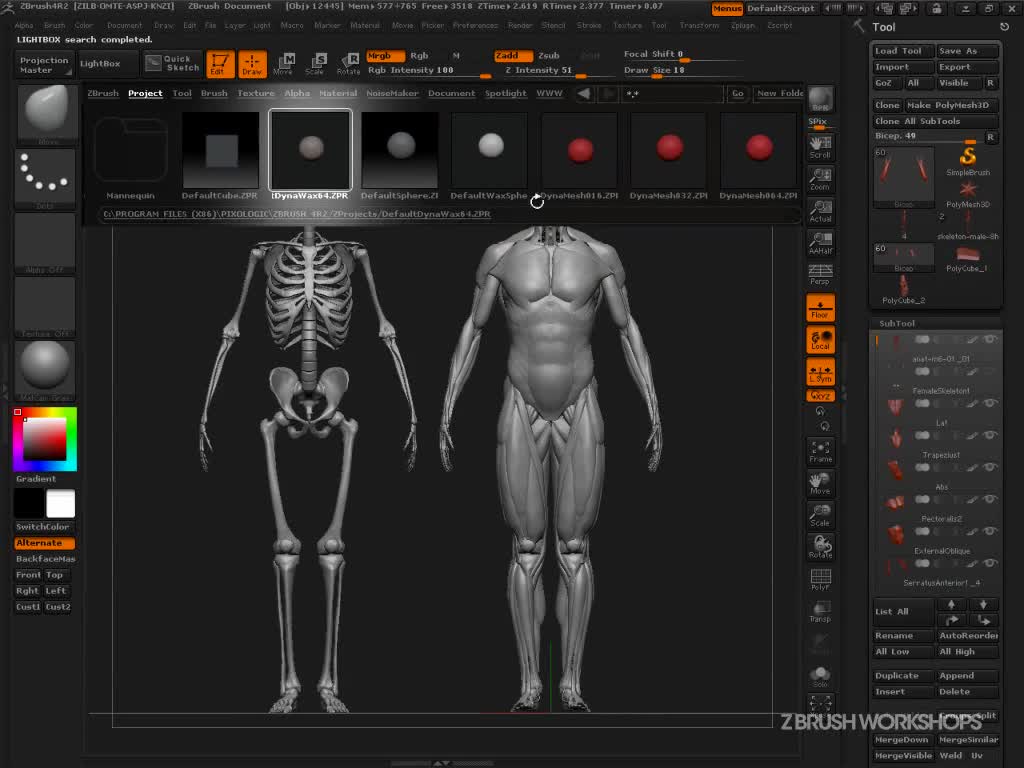This screenshot has height=768, width=1024.
Task: Click the right shelf Scale view icon
Action: (820, 516)
